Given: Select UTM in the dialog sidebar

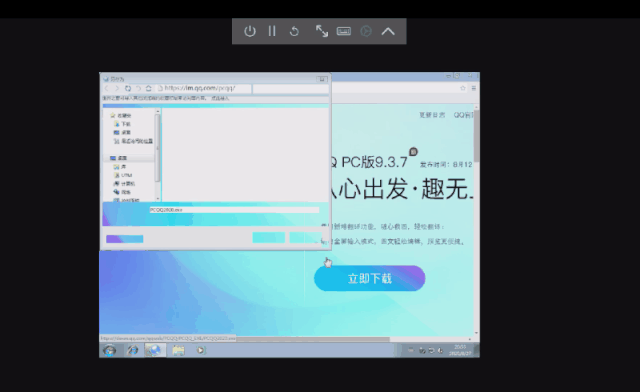Looking at the screenshot, I should click(123, 175).
